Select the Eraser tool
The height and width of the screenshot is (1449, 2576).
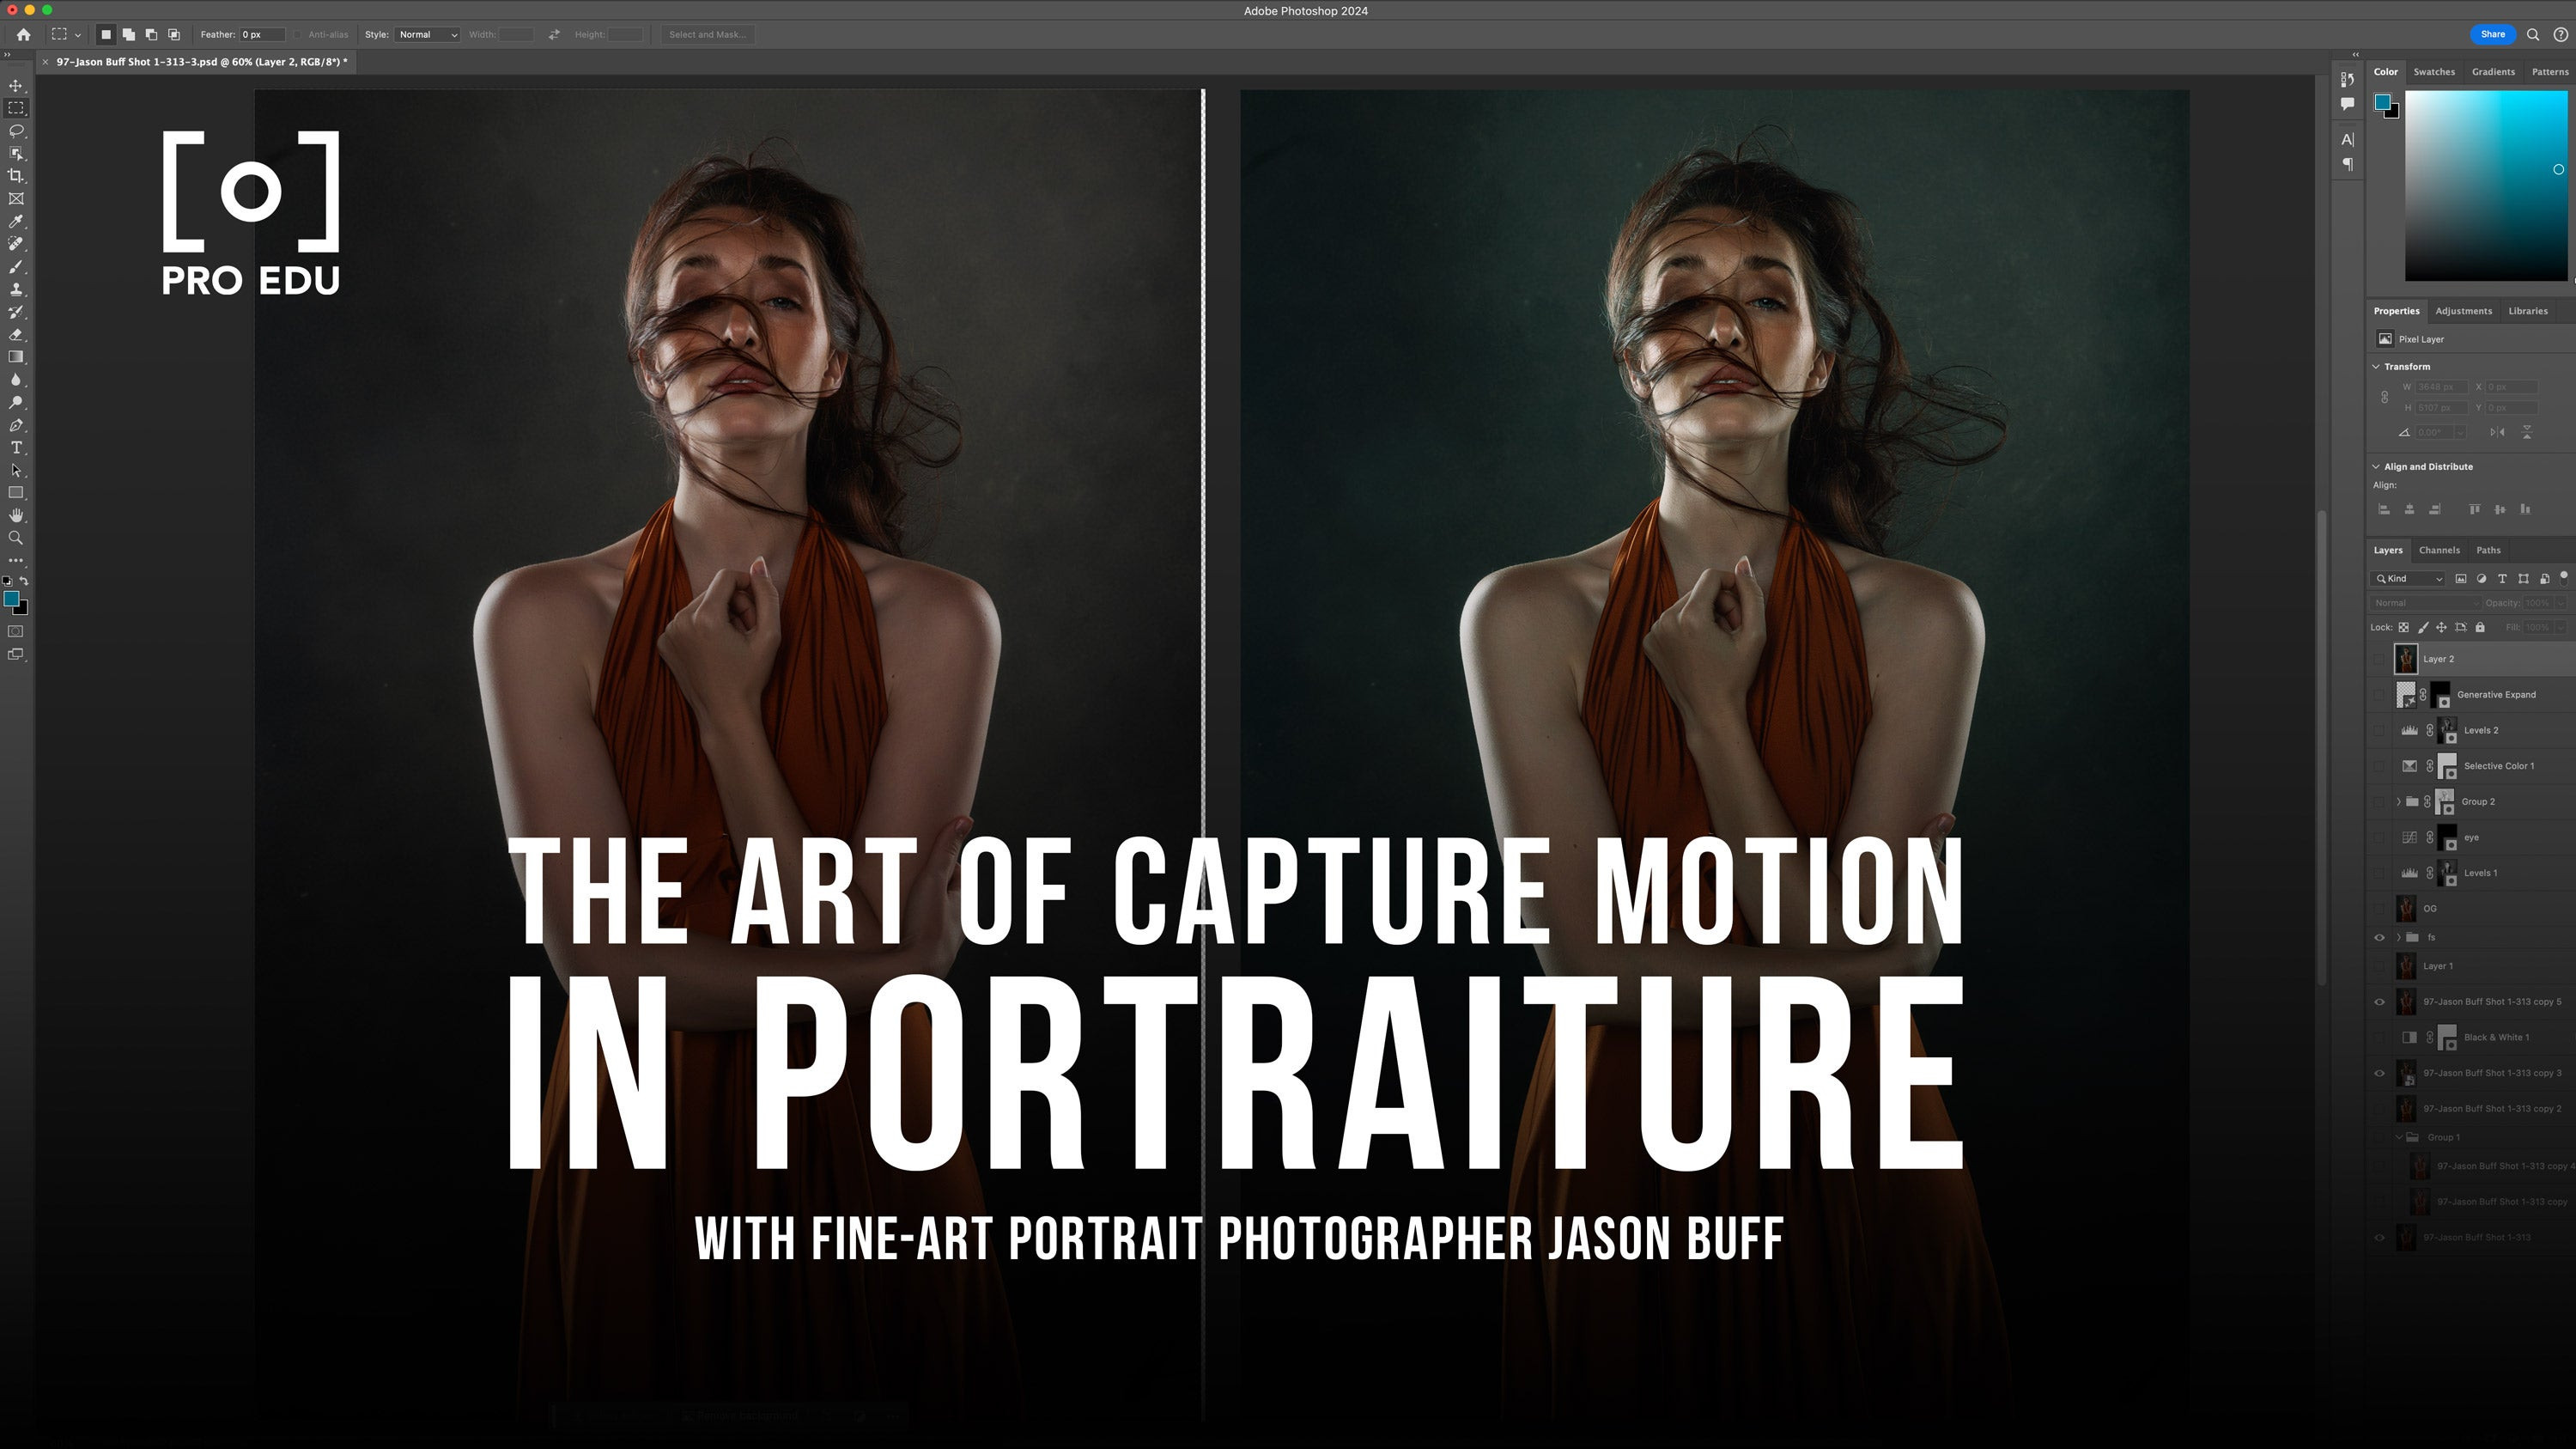pyautogui.click(x=16, y=335)
